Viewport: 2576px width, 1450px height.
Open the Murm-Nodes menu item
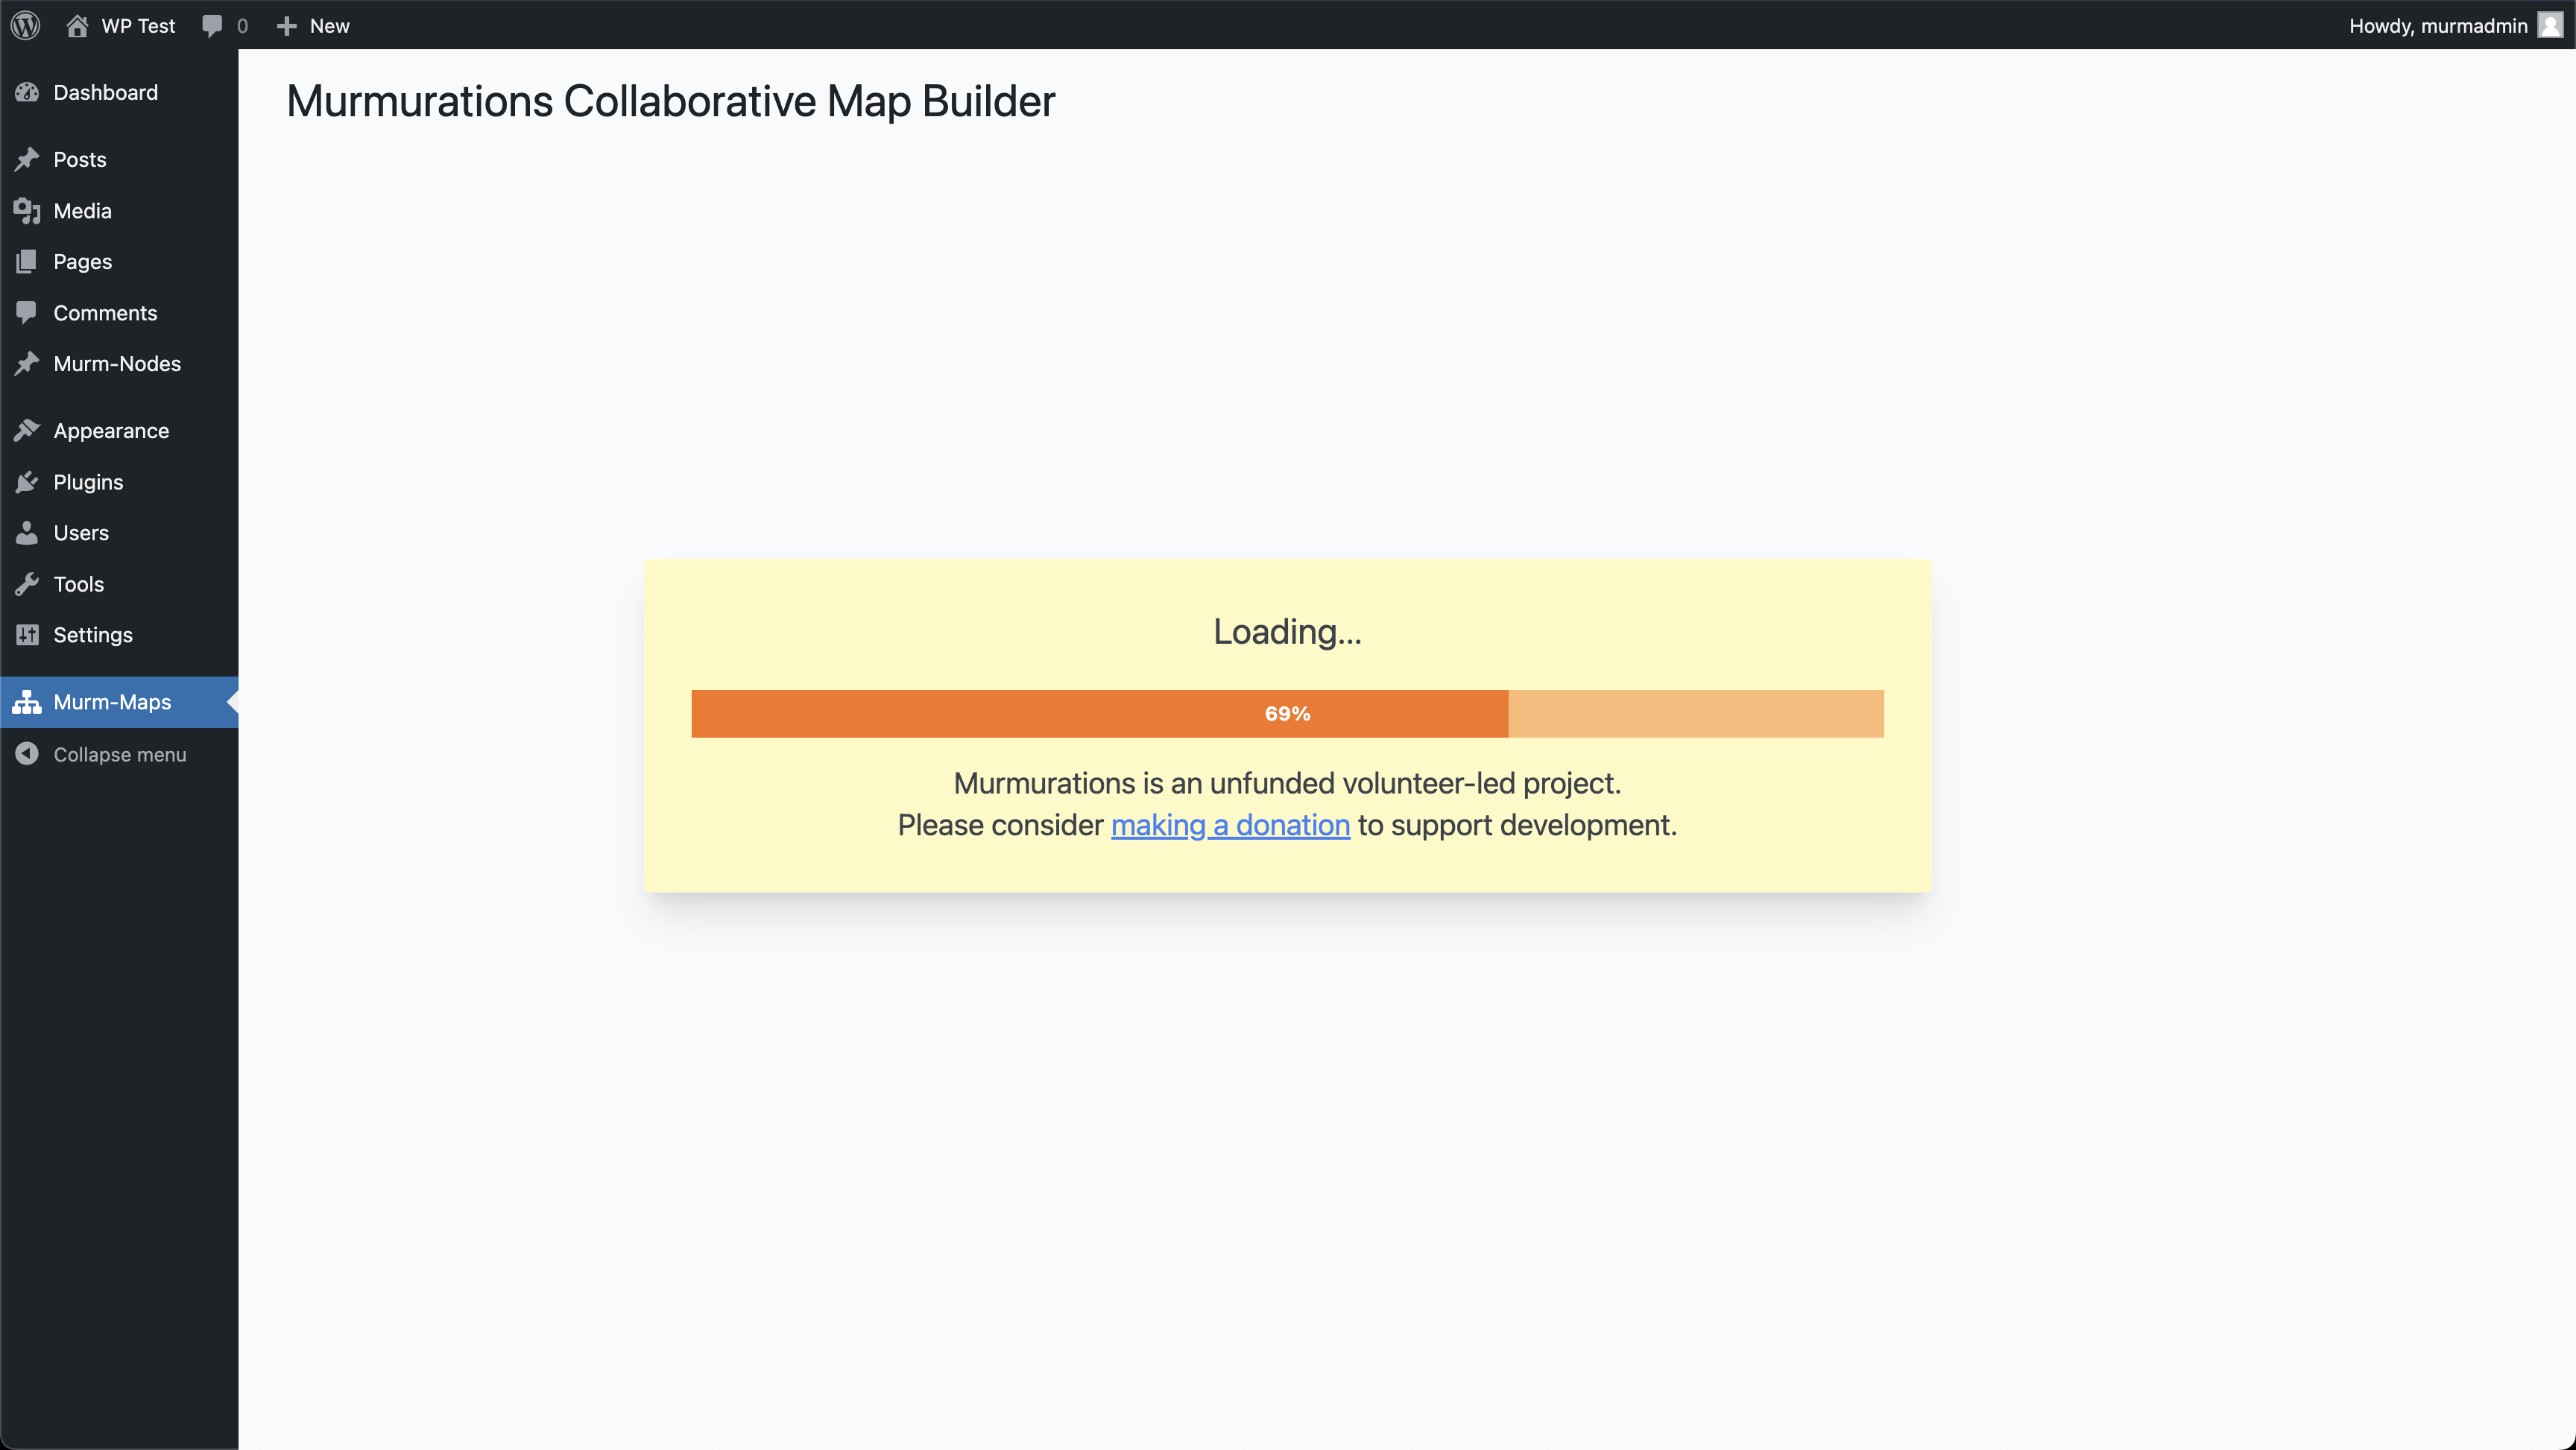pyautogui.click(x=119, y=364)
